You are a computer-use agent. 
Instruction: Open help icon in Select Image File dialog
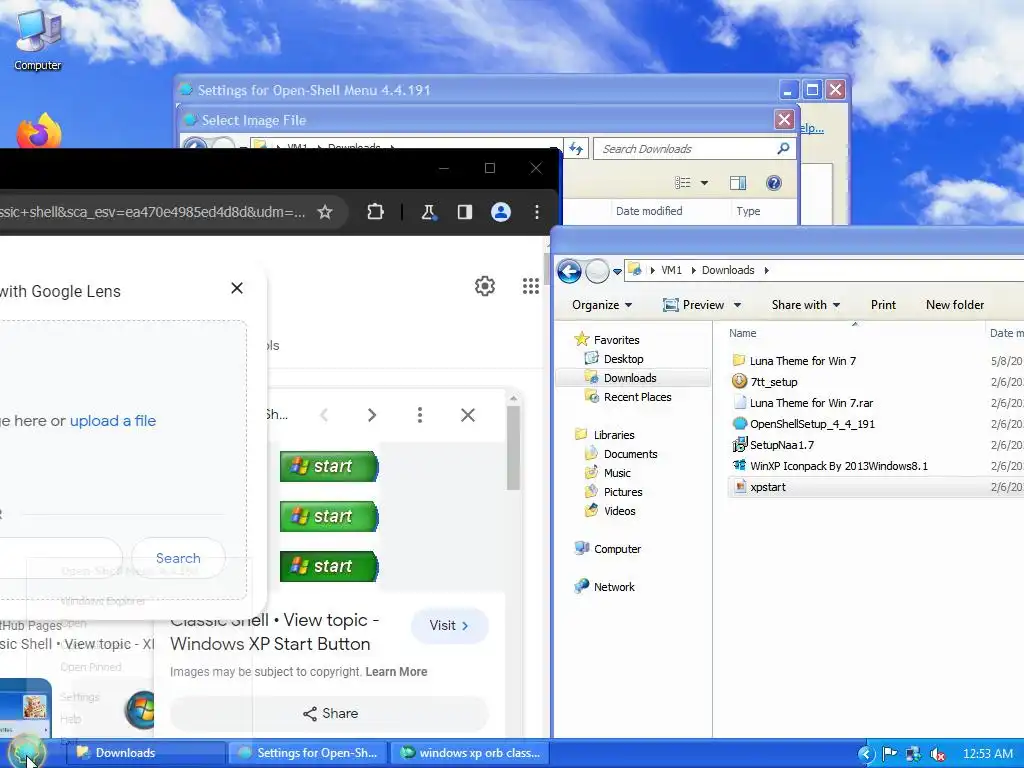coord(774,183)
